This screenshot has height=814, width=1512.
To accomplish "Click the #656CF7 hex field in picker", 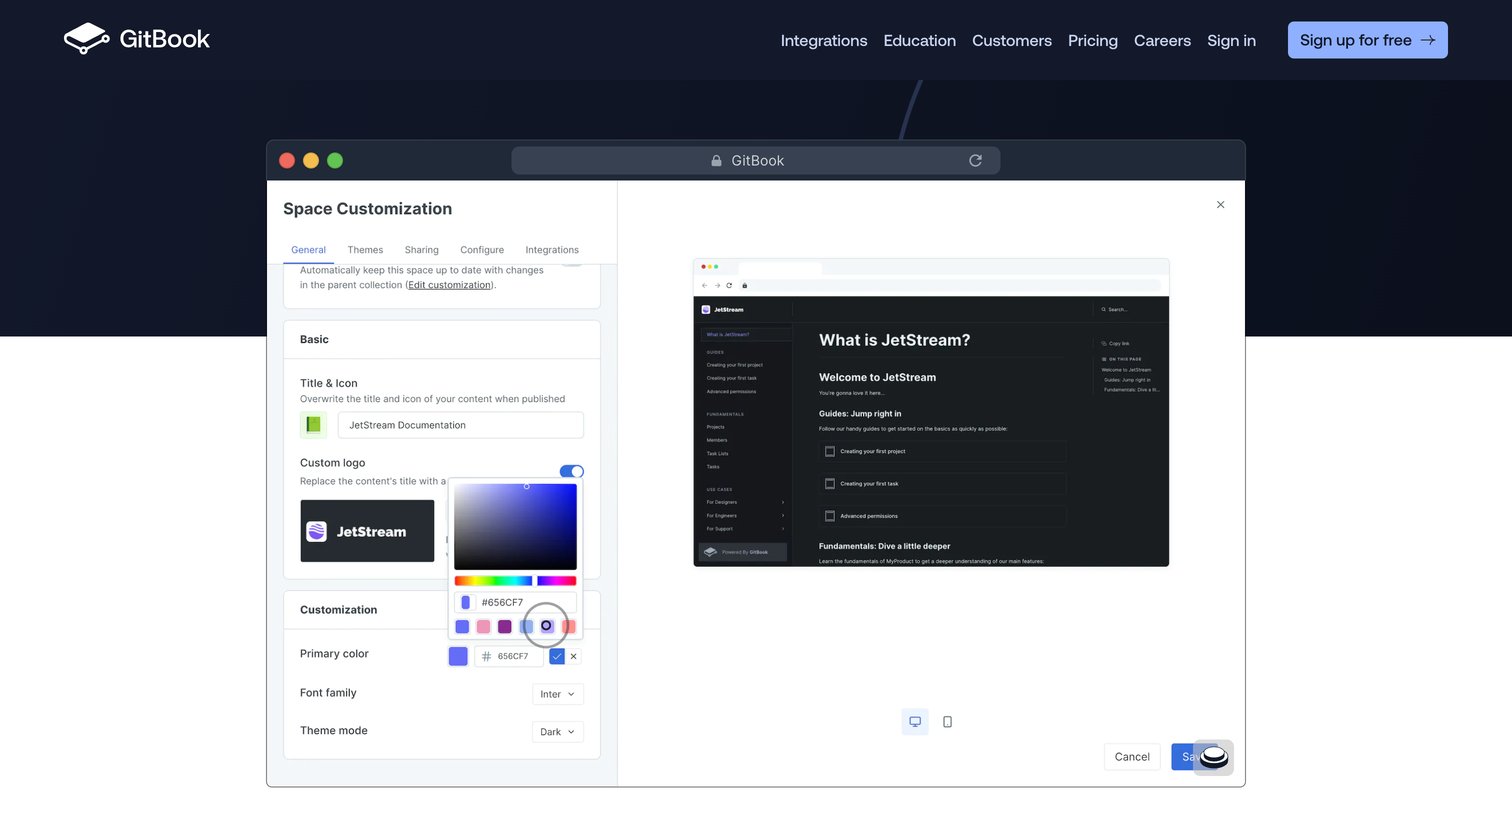I will pos(515,602).
